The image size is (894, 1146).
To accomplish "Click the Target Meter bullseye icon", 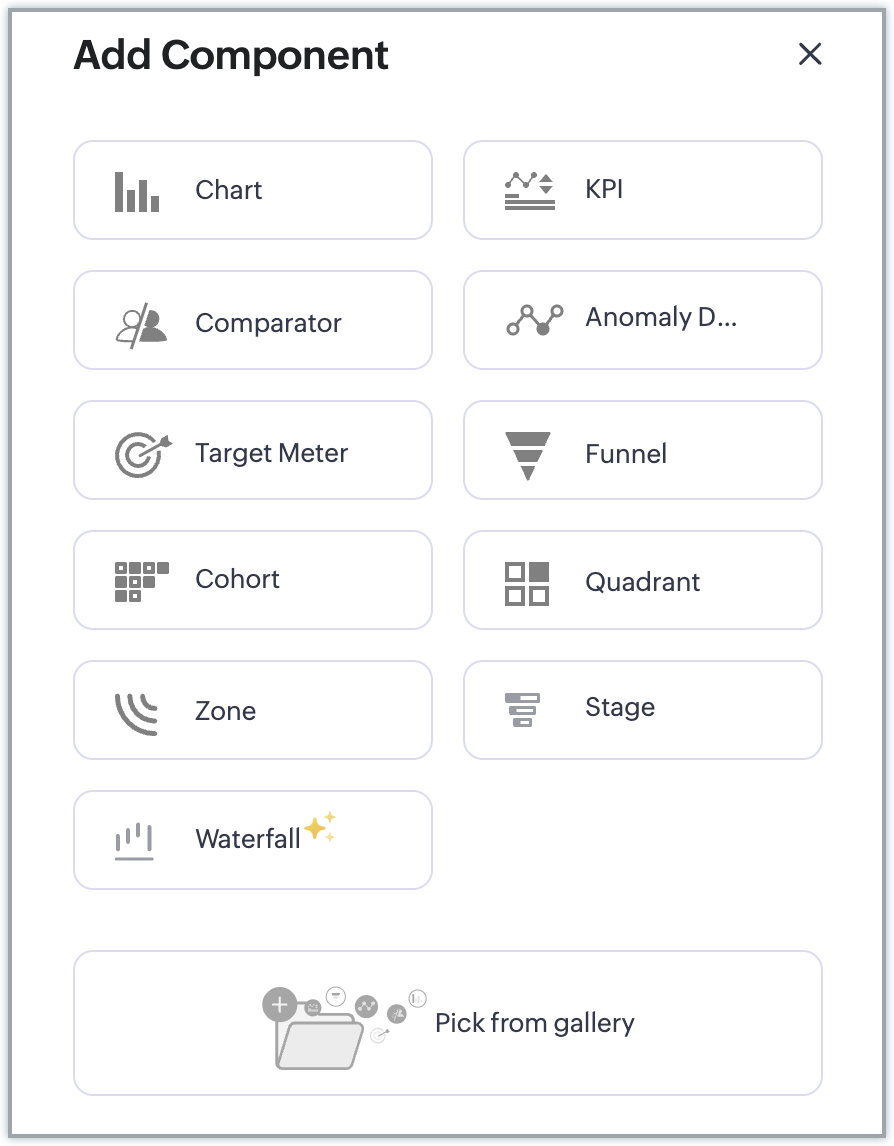I will coord(142,454).
